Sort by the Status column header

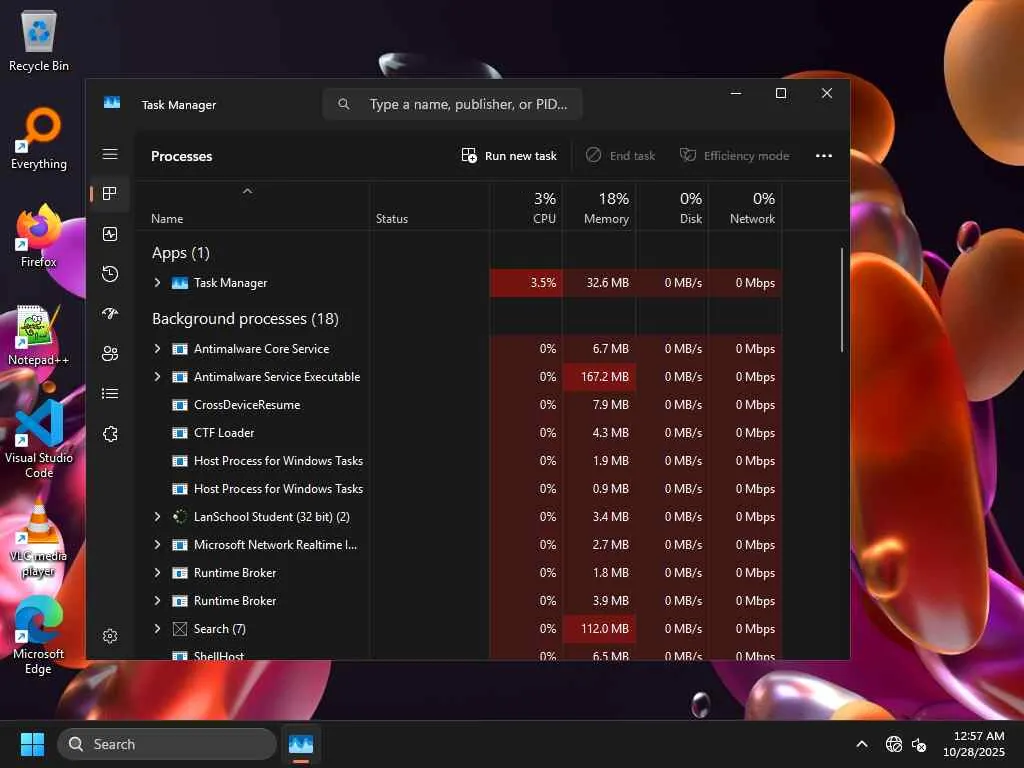(x=430, y=206)
